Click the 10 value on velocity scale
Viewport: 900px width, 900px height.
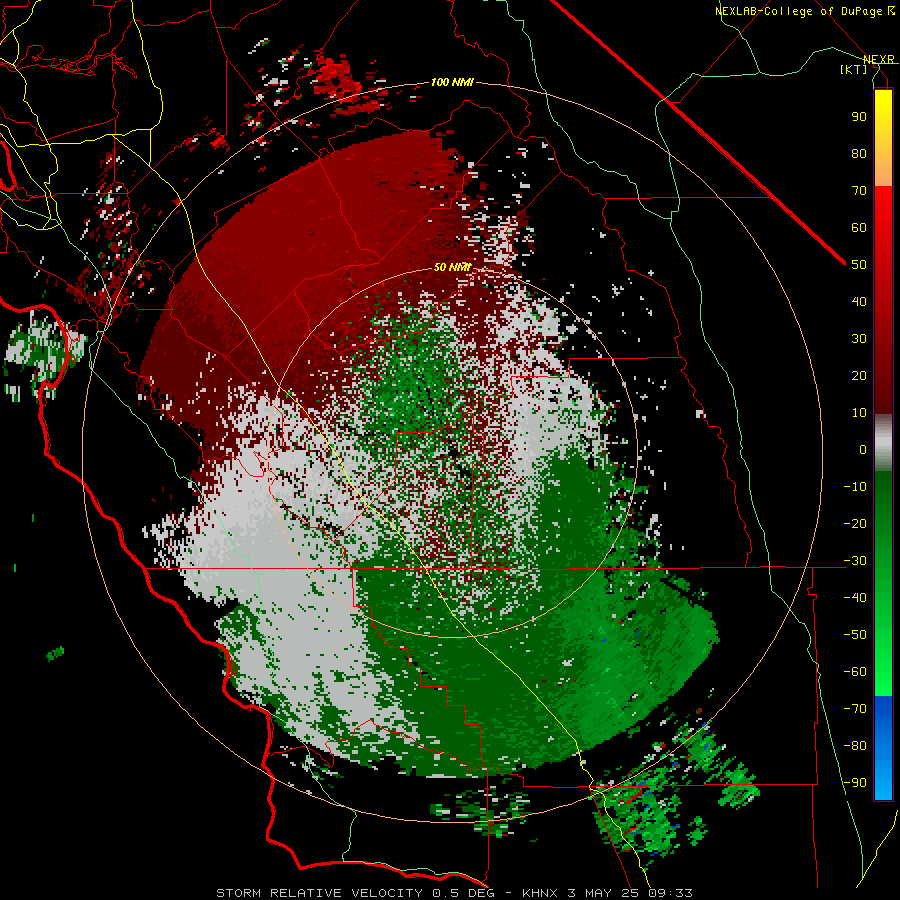(x=859, y=413)
